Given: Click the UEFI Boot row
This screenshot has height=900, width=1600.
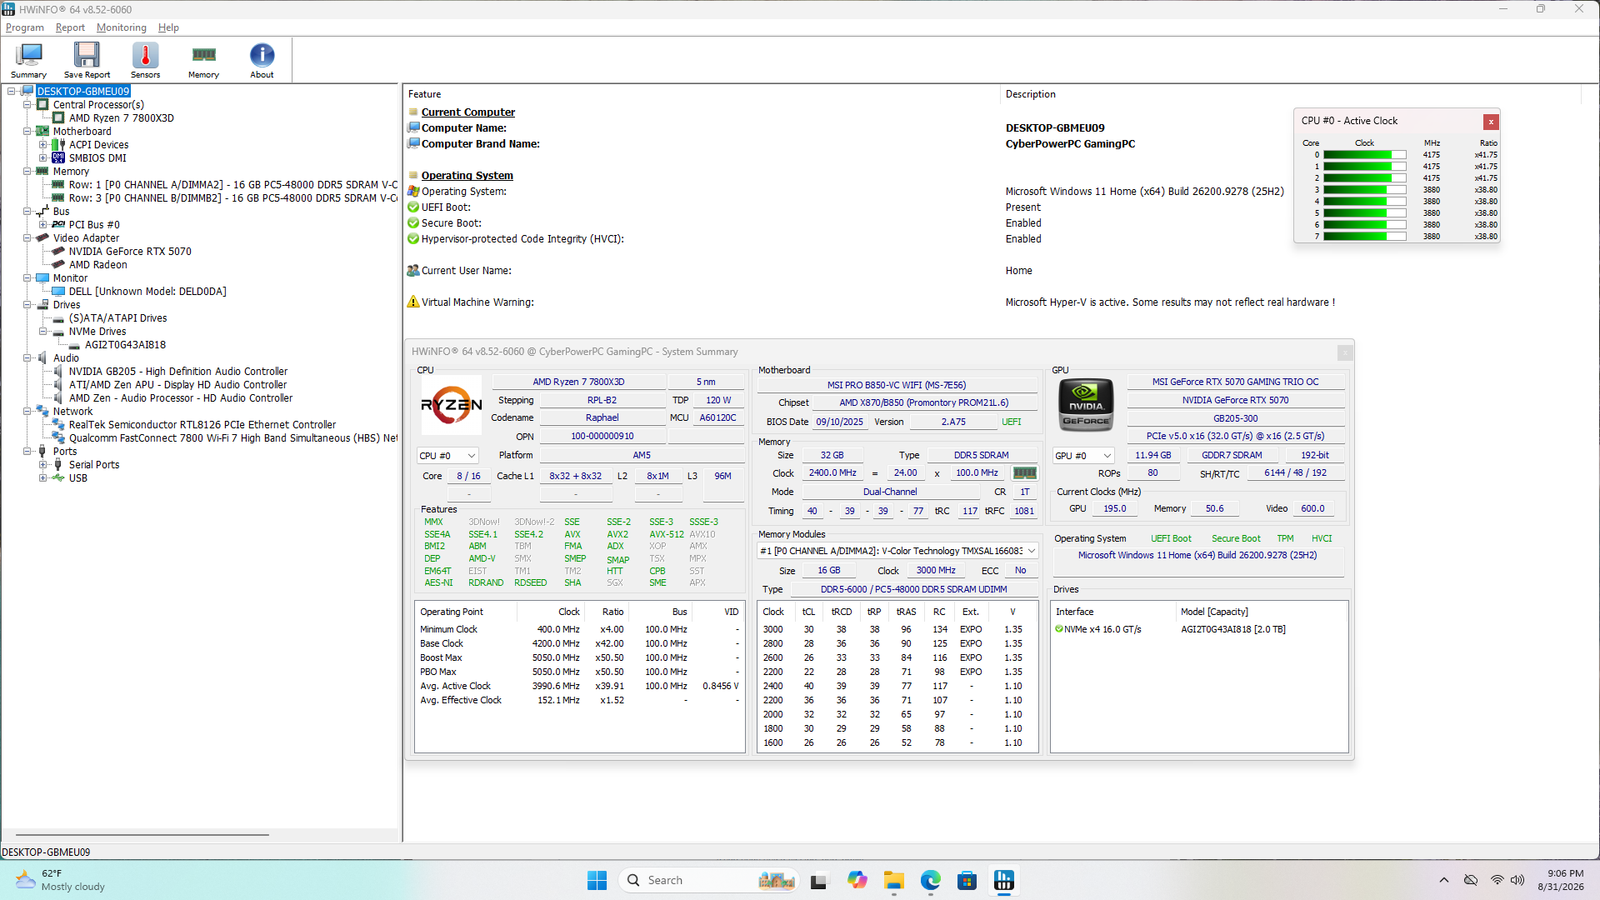Looking at the screenshot, I should coord(446,207).
